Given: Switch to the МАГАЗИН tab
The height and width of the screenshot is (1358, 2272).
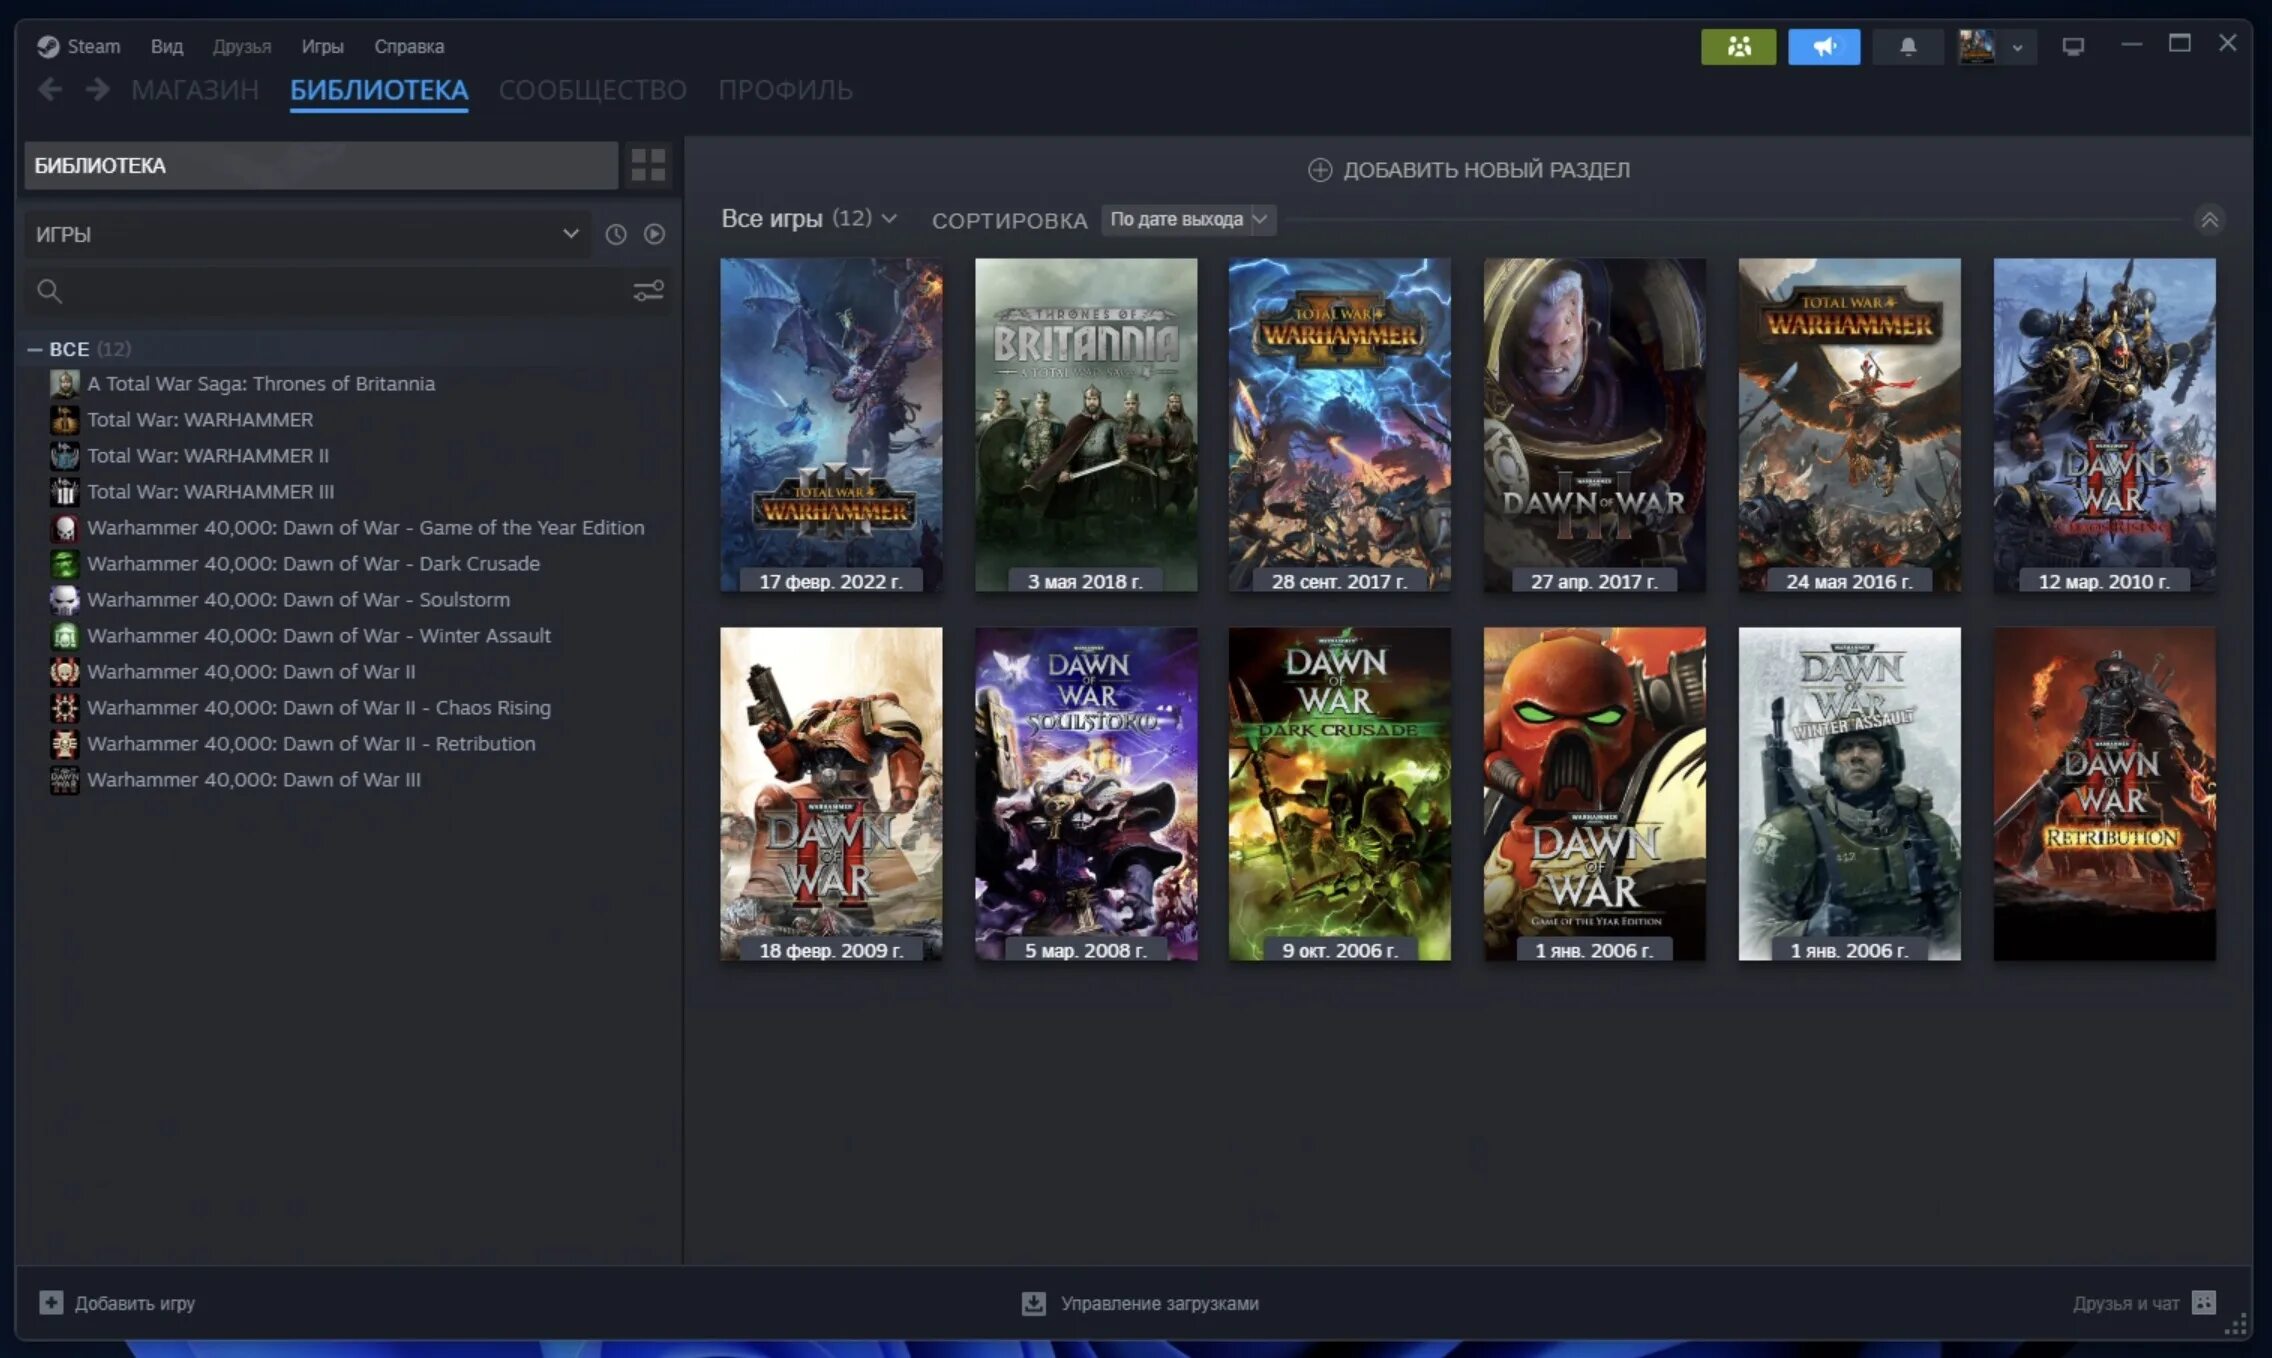Looking at the screenshot, I should point(195,90).
